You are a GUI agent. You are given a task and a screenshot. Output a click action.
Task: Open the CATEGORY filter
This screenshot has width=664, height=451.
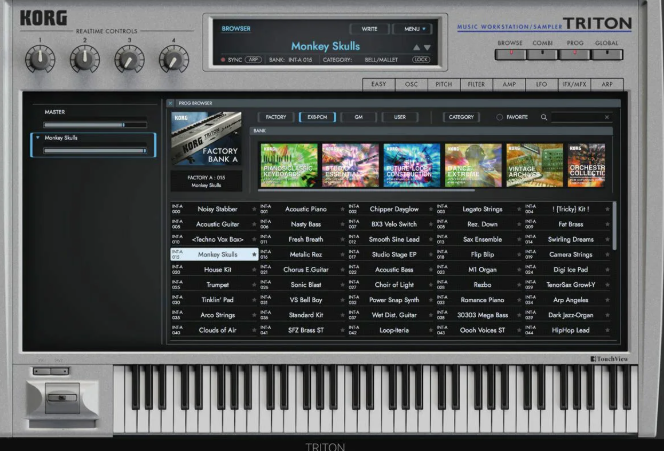click(x=461, y=117)
